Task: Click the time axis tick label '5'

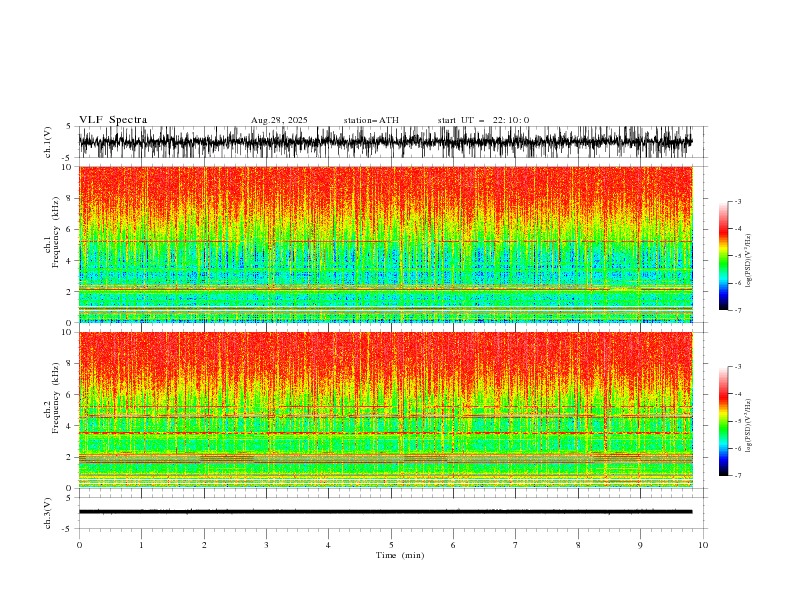Action: point(391,545)
